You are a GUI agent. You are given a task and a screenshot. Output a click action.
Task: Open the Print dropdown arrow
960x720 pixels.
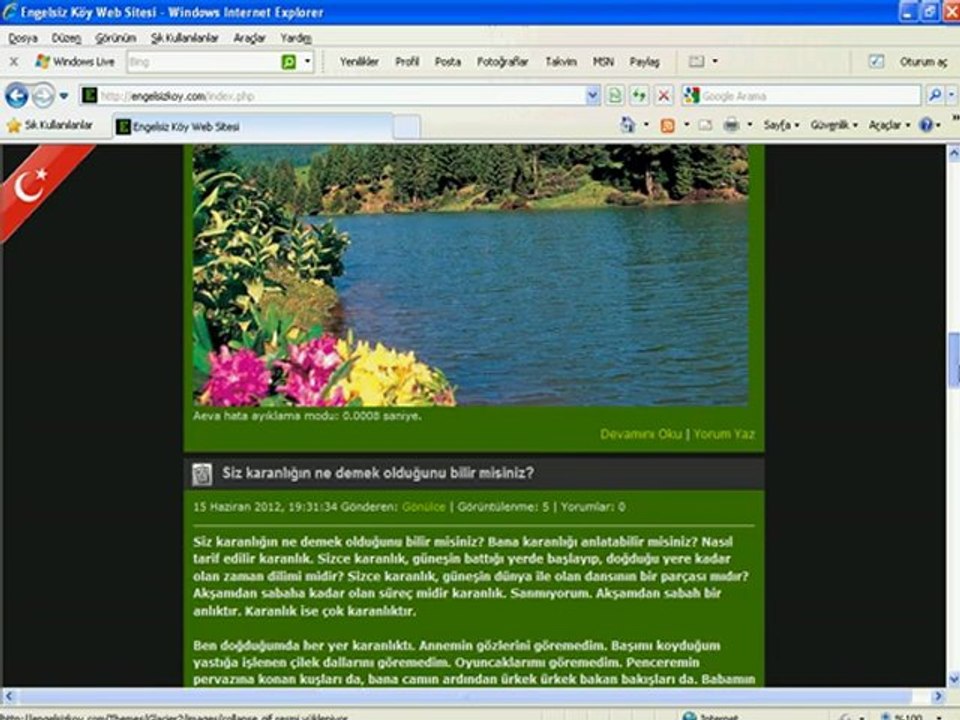coord(749,125)
